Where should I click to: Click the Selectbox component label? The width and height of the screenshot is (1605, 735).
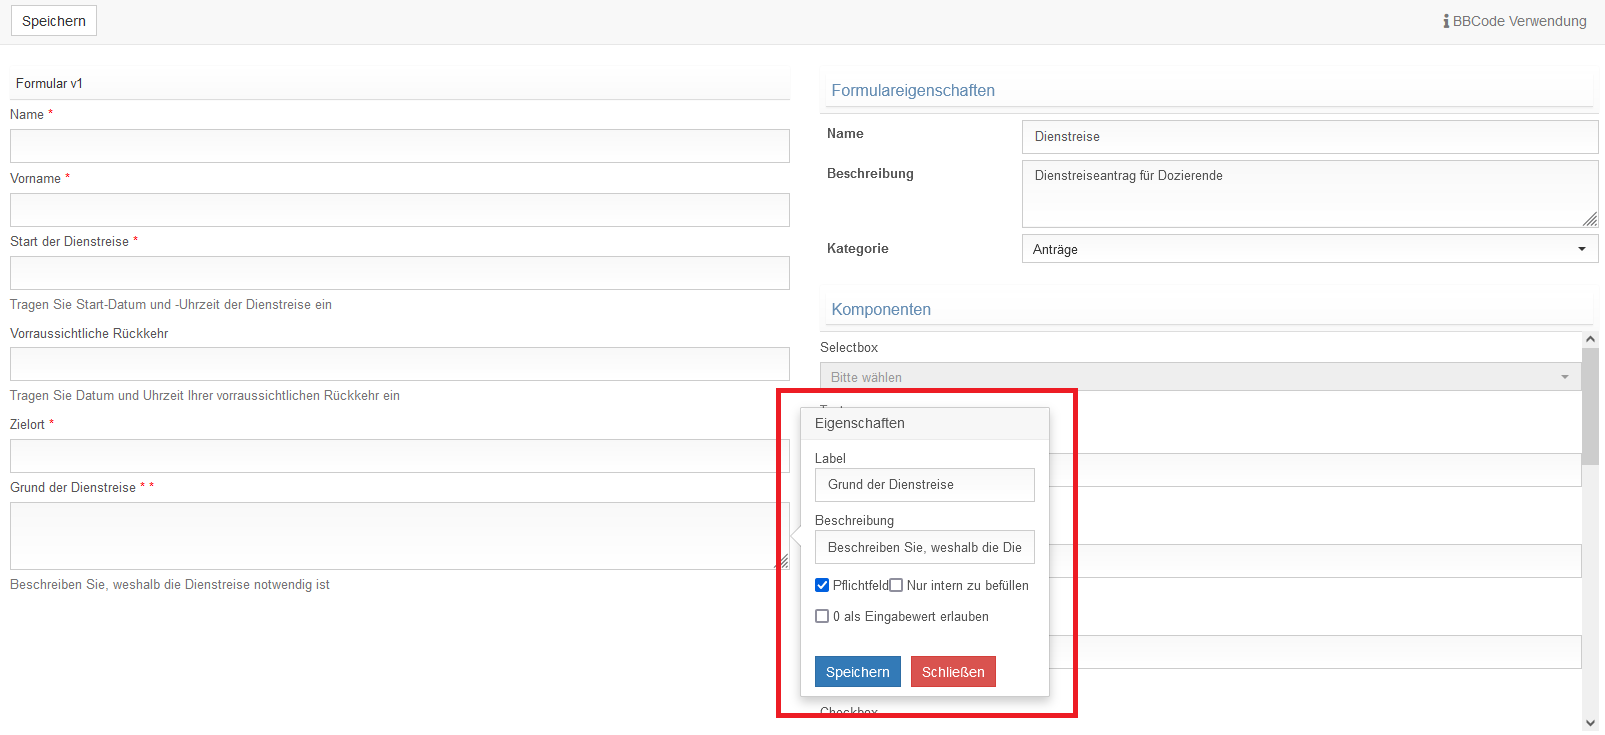(x=849, y=347)
